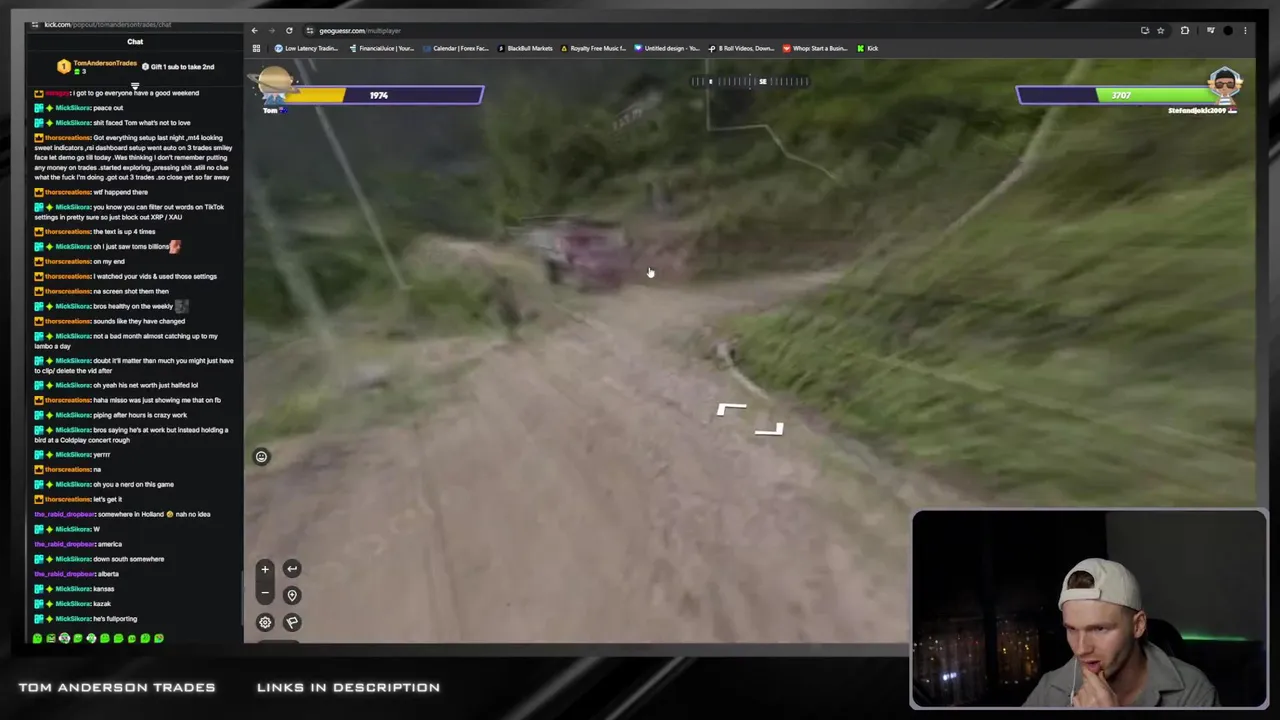
Task: Click Tom's player avatar
Action: point(274,86)
